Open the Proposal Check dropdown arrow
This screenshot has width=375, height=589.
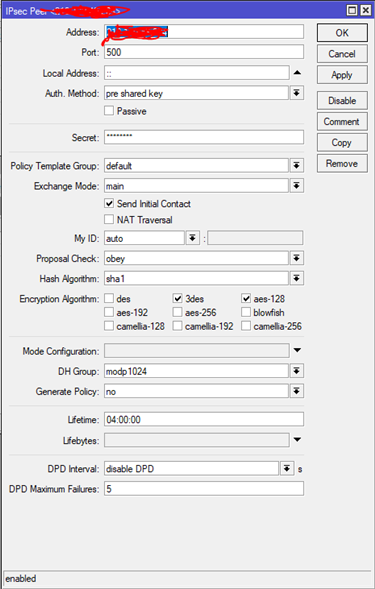pyautogui.click(x=296, y=258)
